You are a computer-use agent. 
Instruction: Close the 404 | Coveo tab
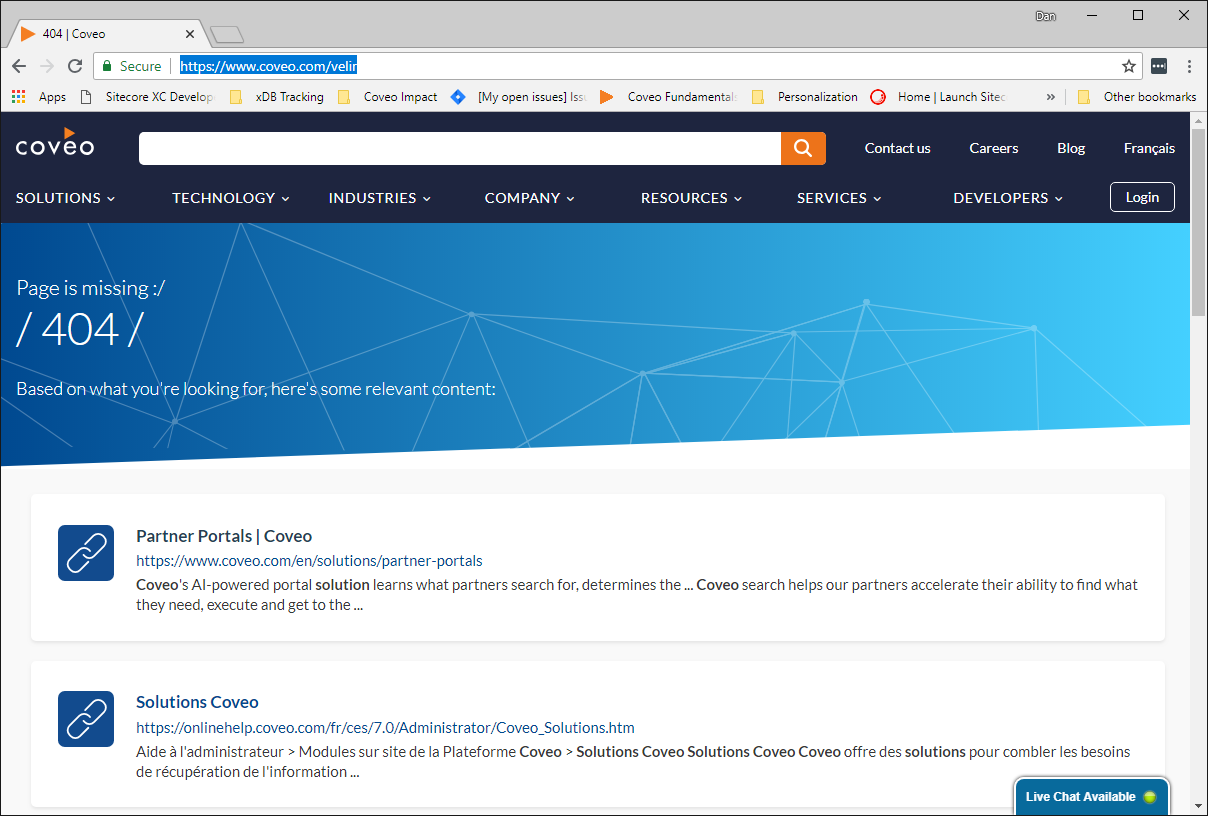190,34
